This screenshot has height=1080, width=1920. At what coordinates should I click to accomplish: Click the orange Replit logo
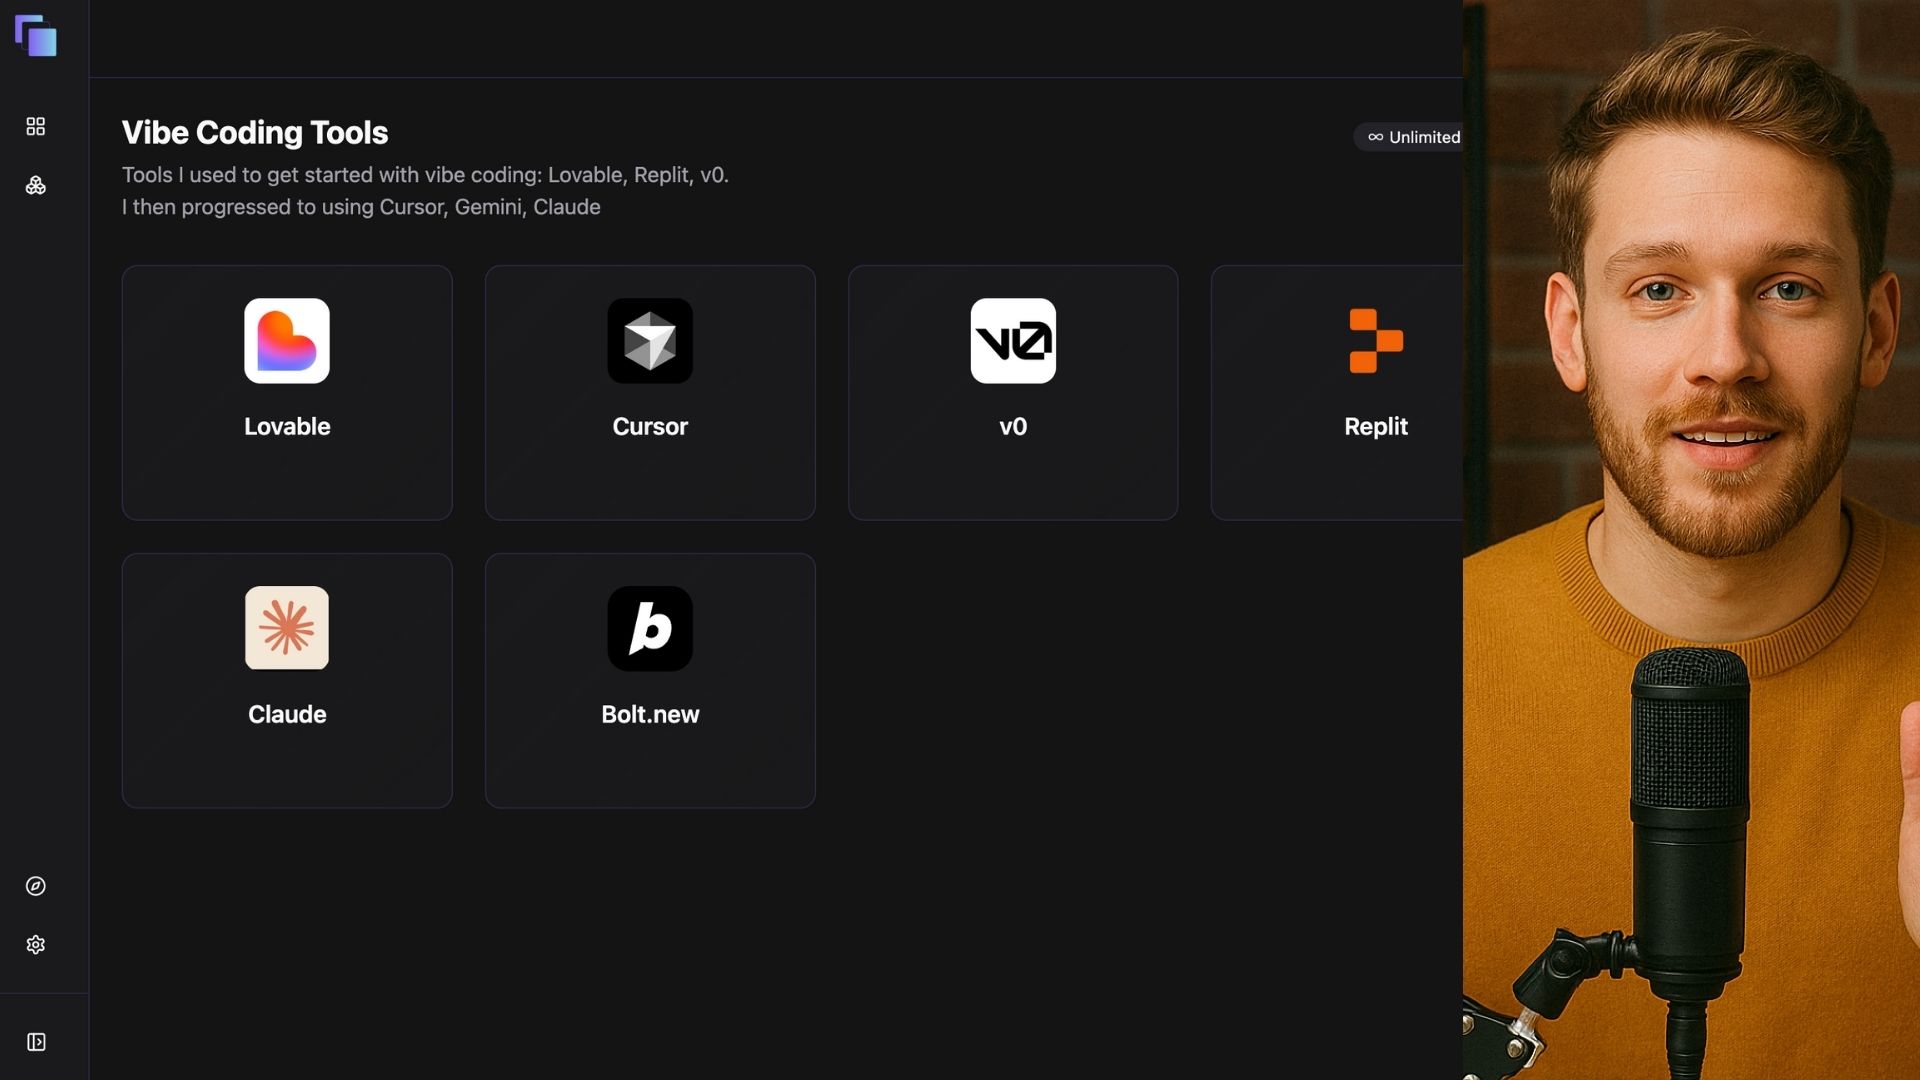[x=1376, y=341]
